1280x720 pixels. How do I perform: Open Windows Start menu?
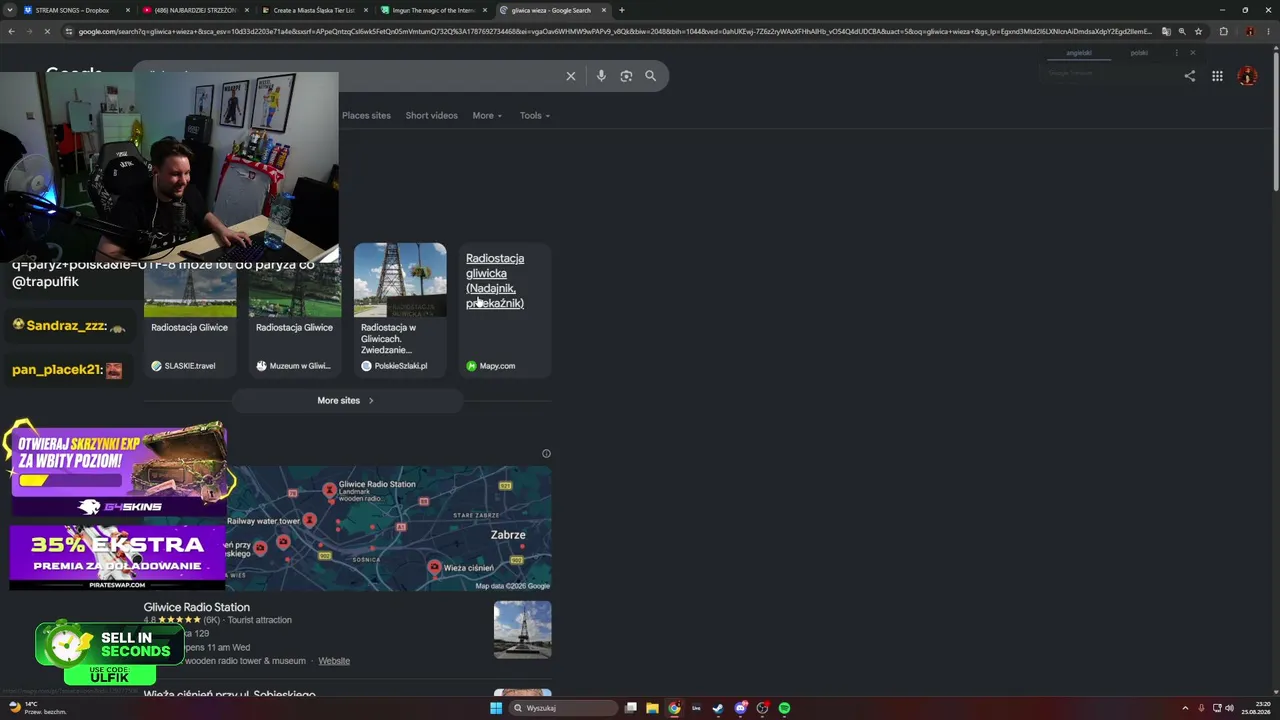496,708
